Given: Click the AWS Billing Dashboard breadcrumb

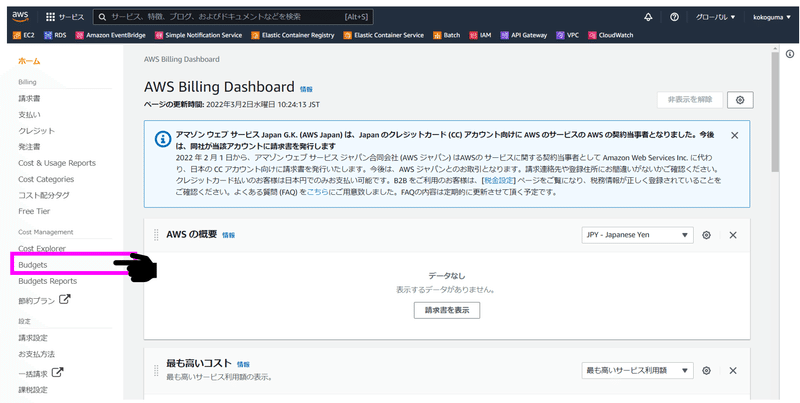Looking at the screenshot, I should 182,59.
